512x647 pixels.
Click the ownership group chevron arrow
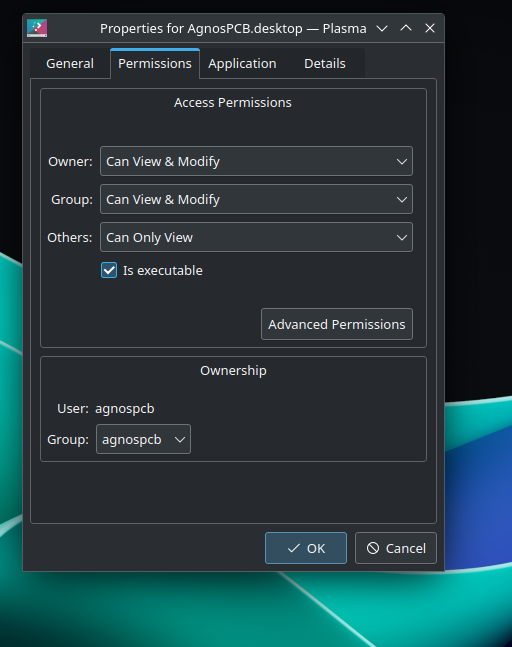click(180, 439)
